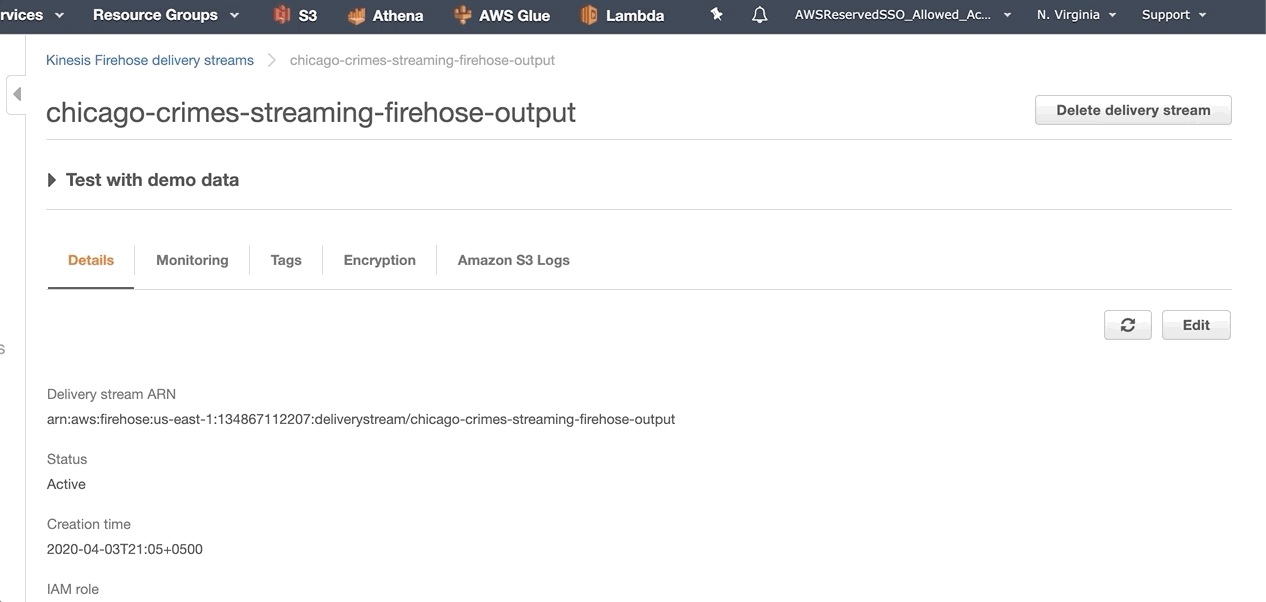Expand the left sidebar arrow

(x=17, y=94)
